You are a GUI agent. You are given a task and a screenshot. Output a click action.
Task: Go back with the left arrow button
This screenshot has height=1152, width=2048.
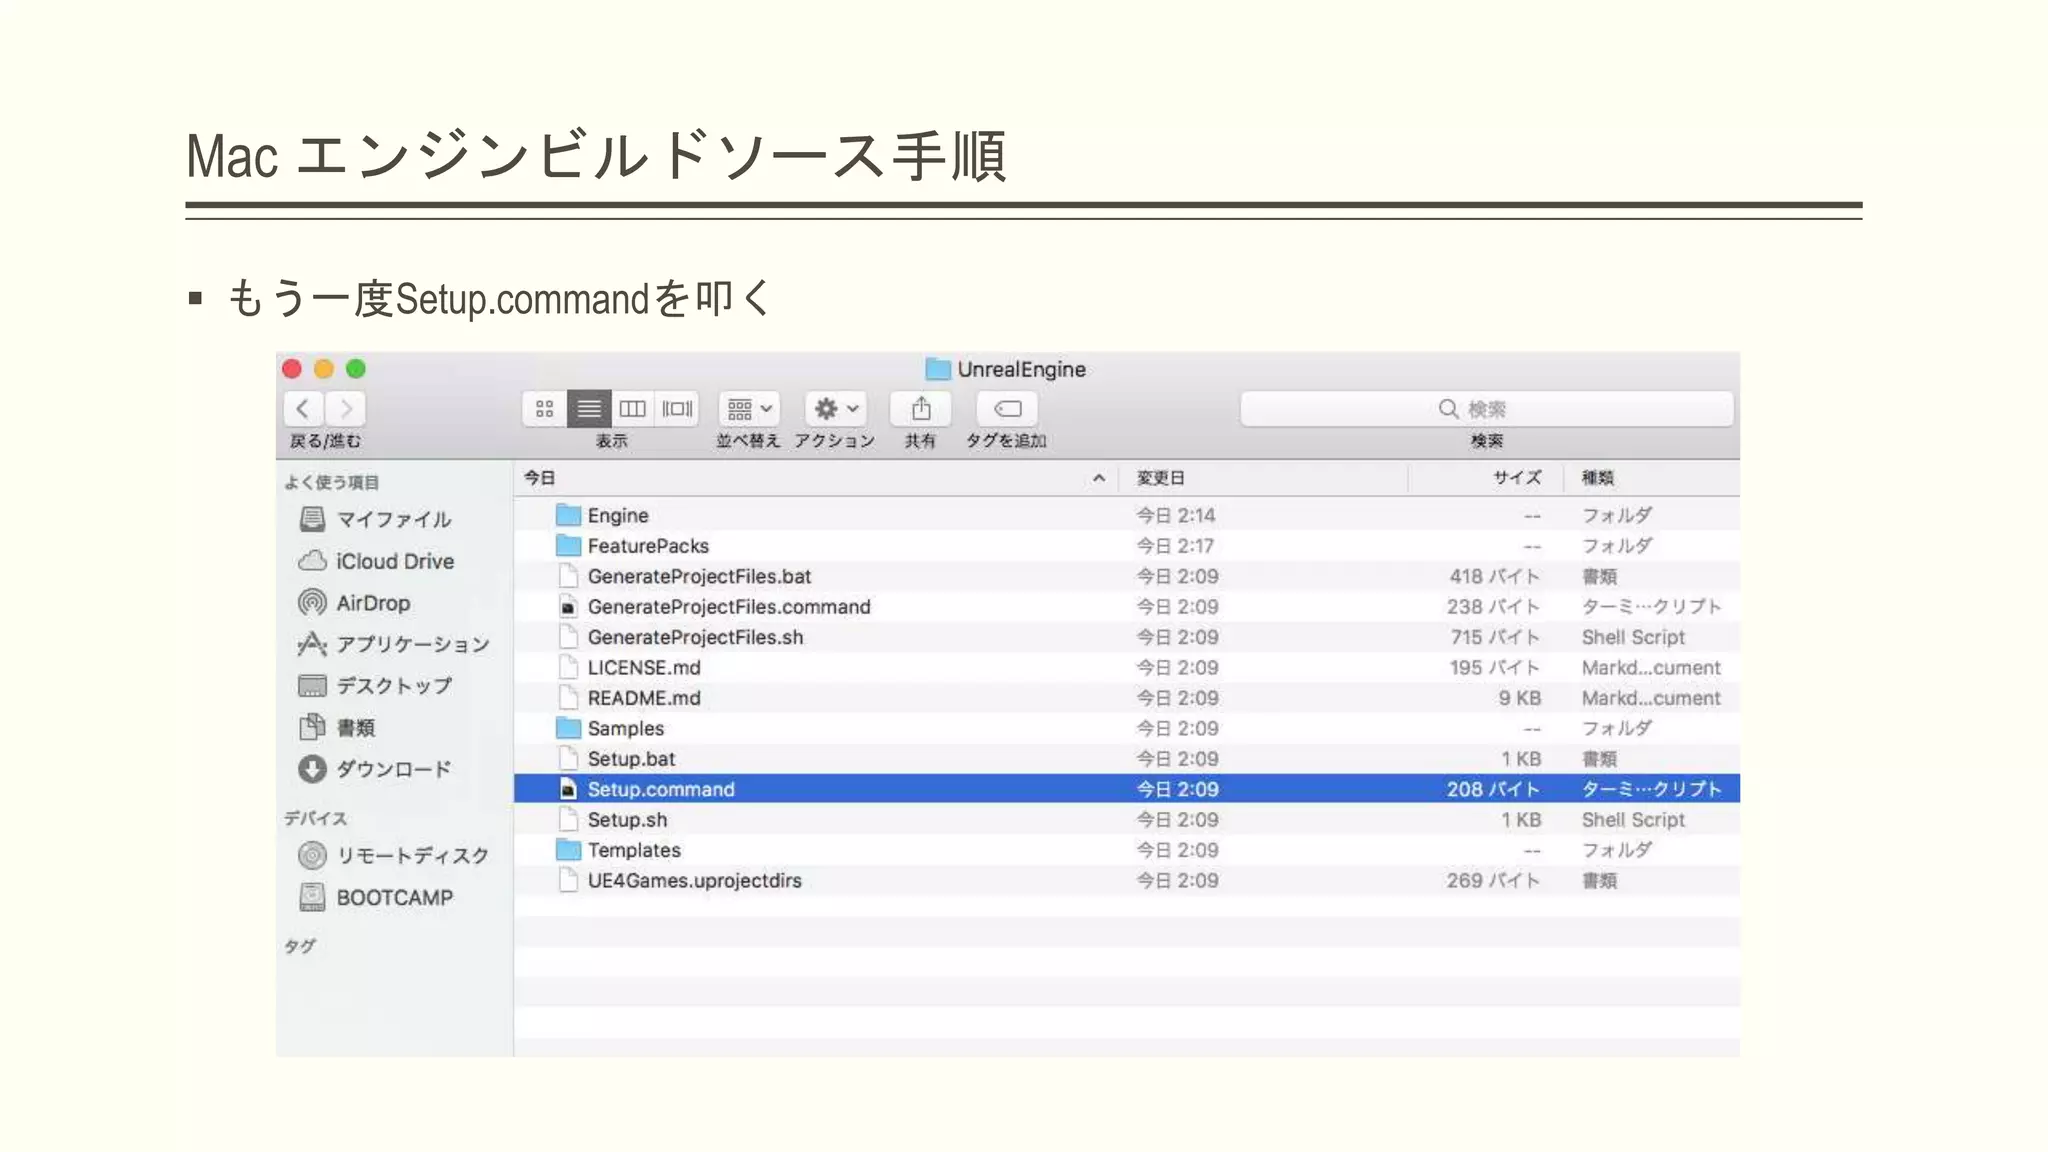pos(303,408)
